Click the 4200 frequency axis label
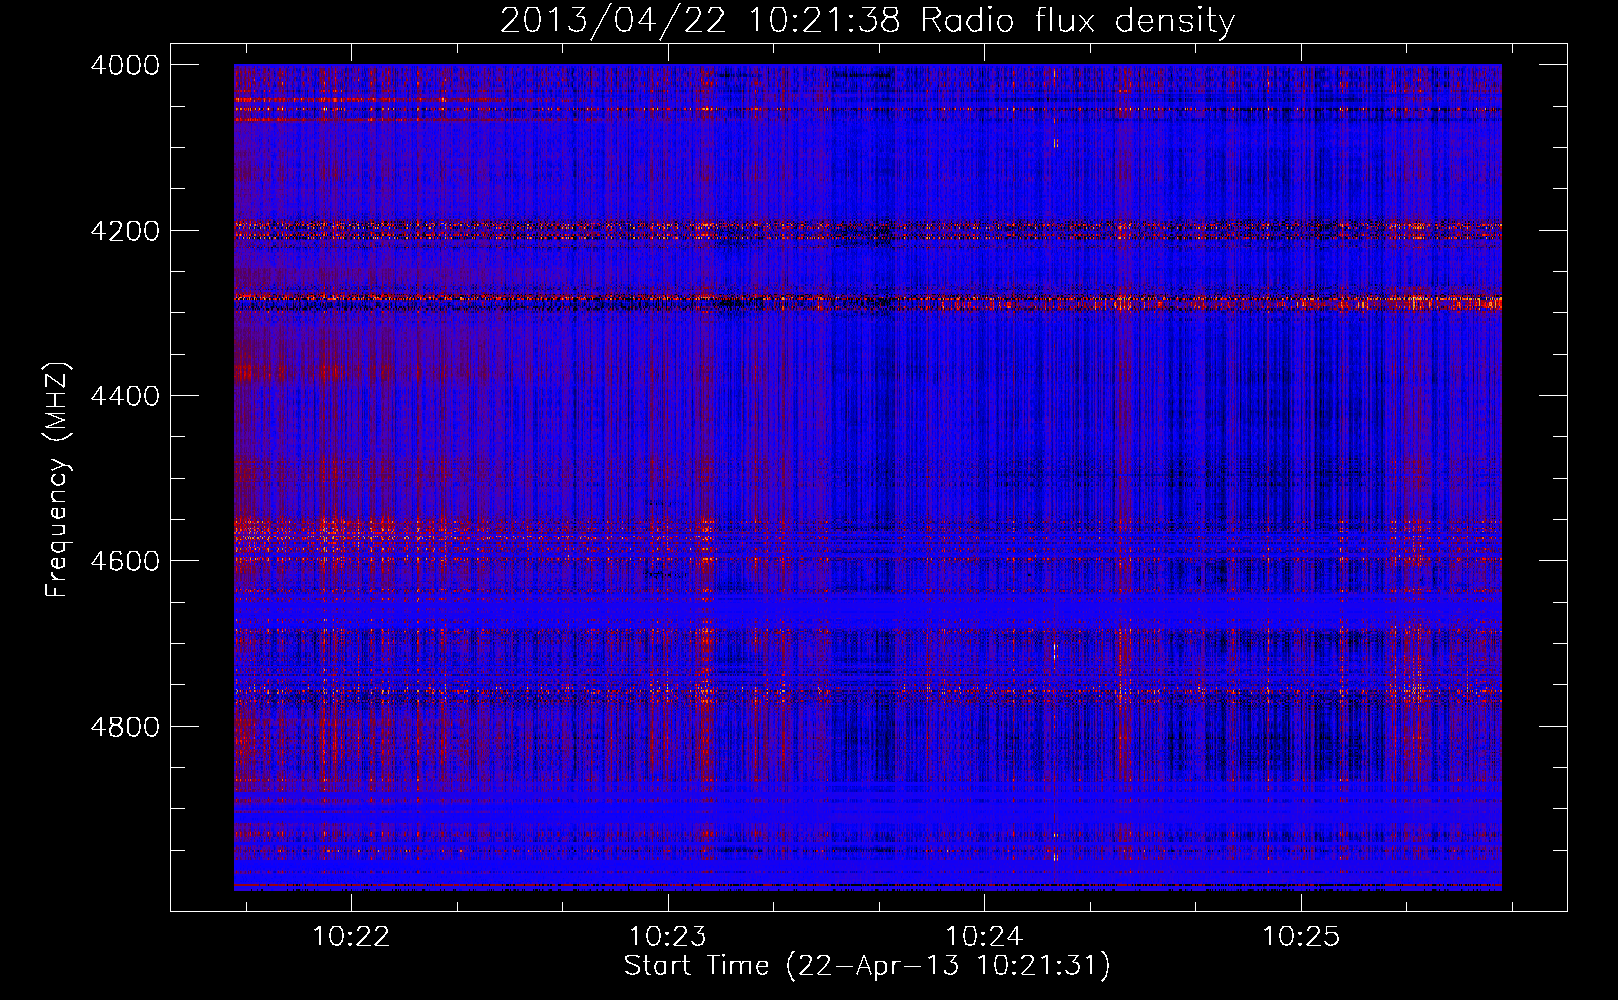Image resolution: width=1618 pixels, height=1000 pixels. click(125, 231)
